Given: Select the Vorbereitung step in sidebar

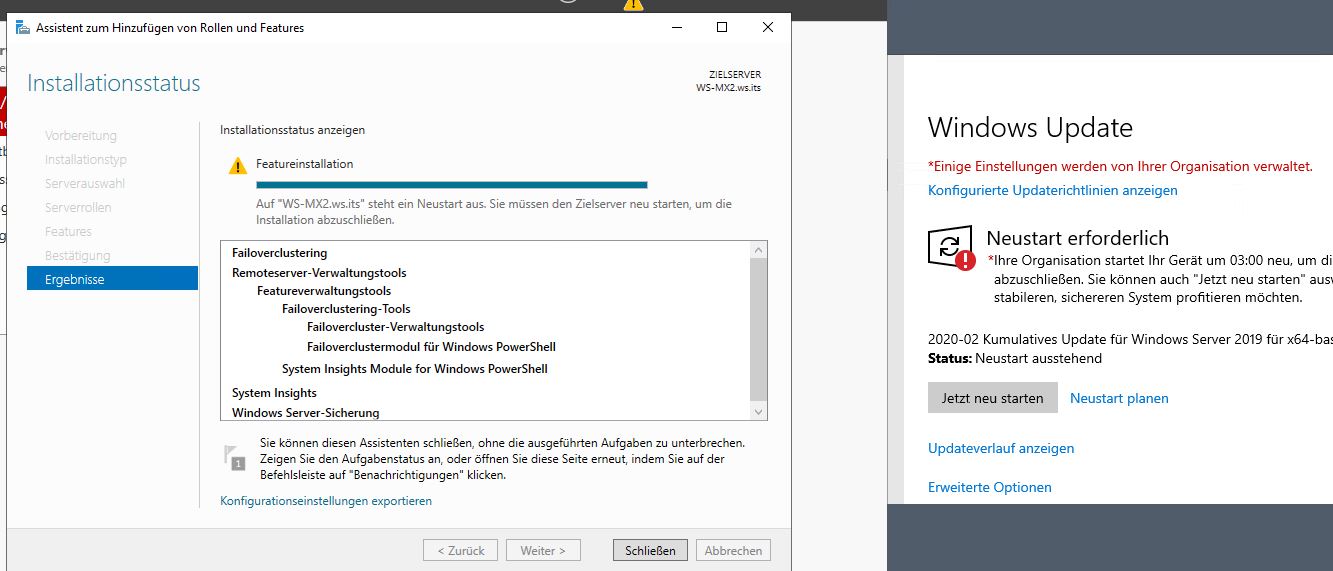Looking at the screenshot, I should pyautogui.click(x=81, y=135).
